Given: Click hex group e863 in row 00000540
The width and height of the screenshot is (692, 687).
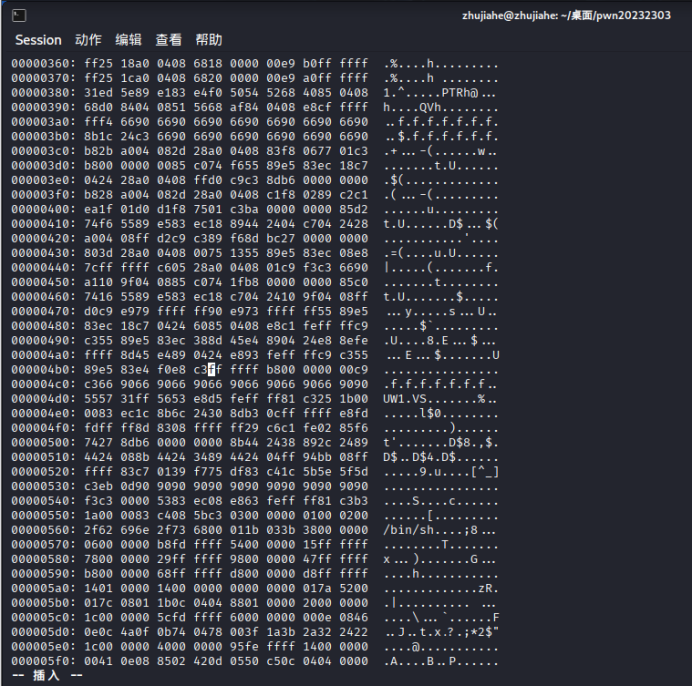Looking at the screenshot, I should click(244, 500).
